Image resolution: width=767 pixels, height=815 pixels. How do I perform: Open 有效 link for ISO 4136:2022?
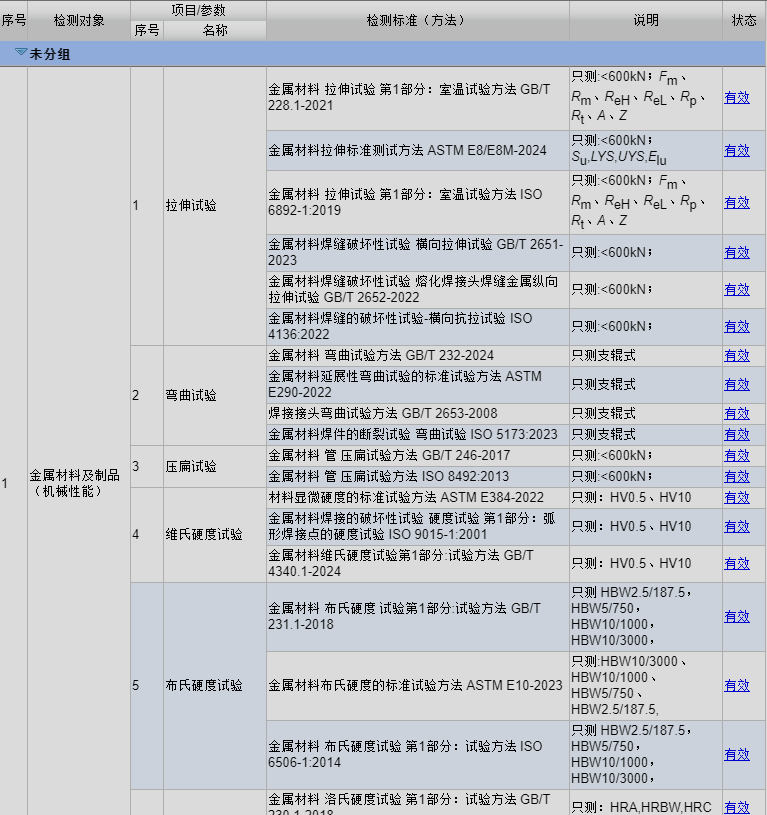pos(737,326)
